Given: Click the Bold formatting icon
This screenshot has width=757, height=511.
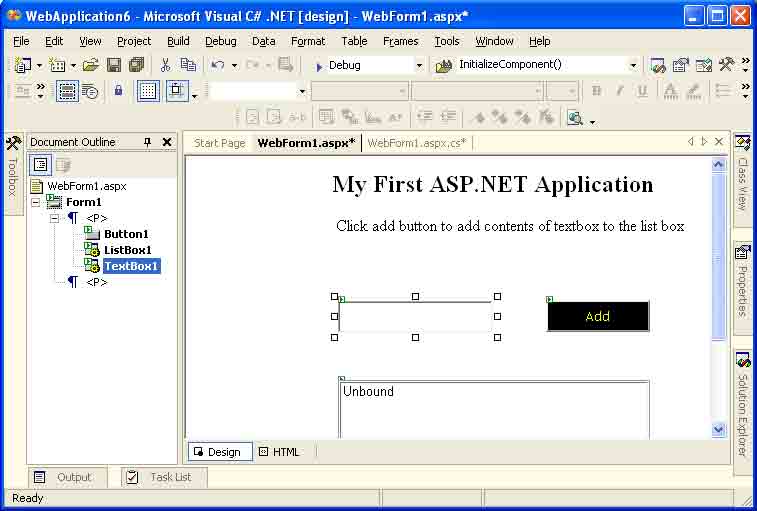Looking at the screenshot, I should point(597,91).
